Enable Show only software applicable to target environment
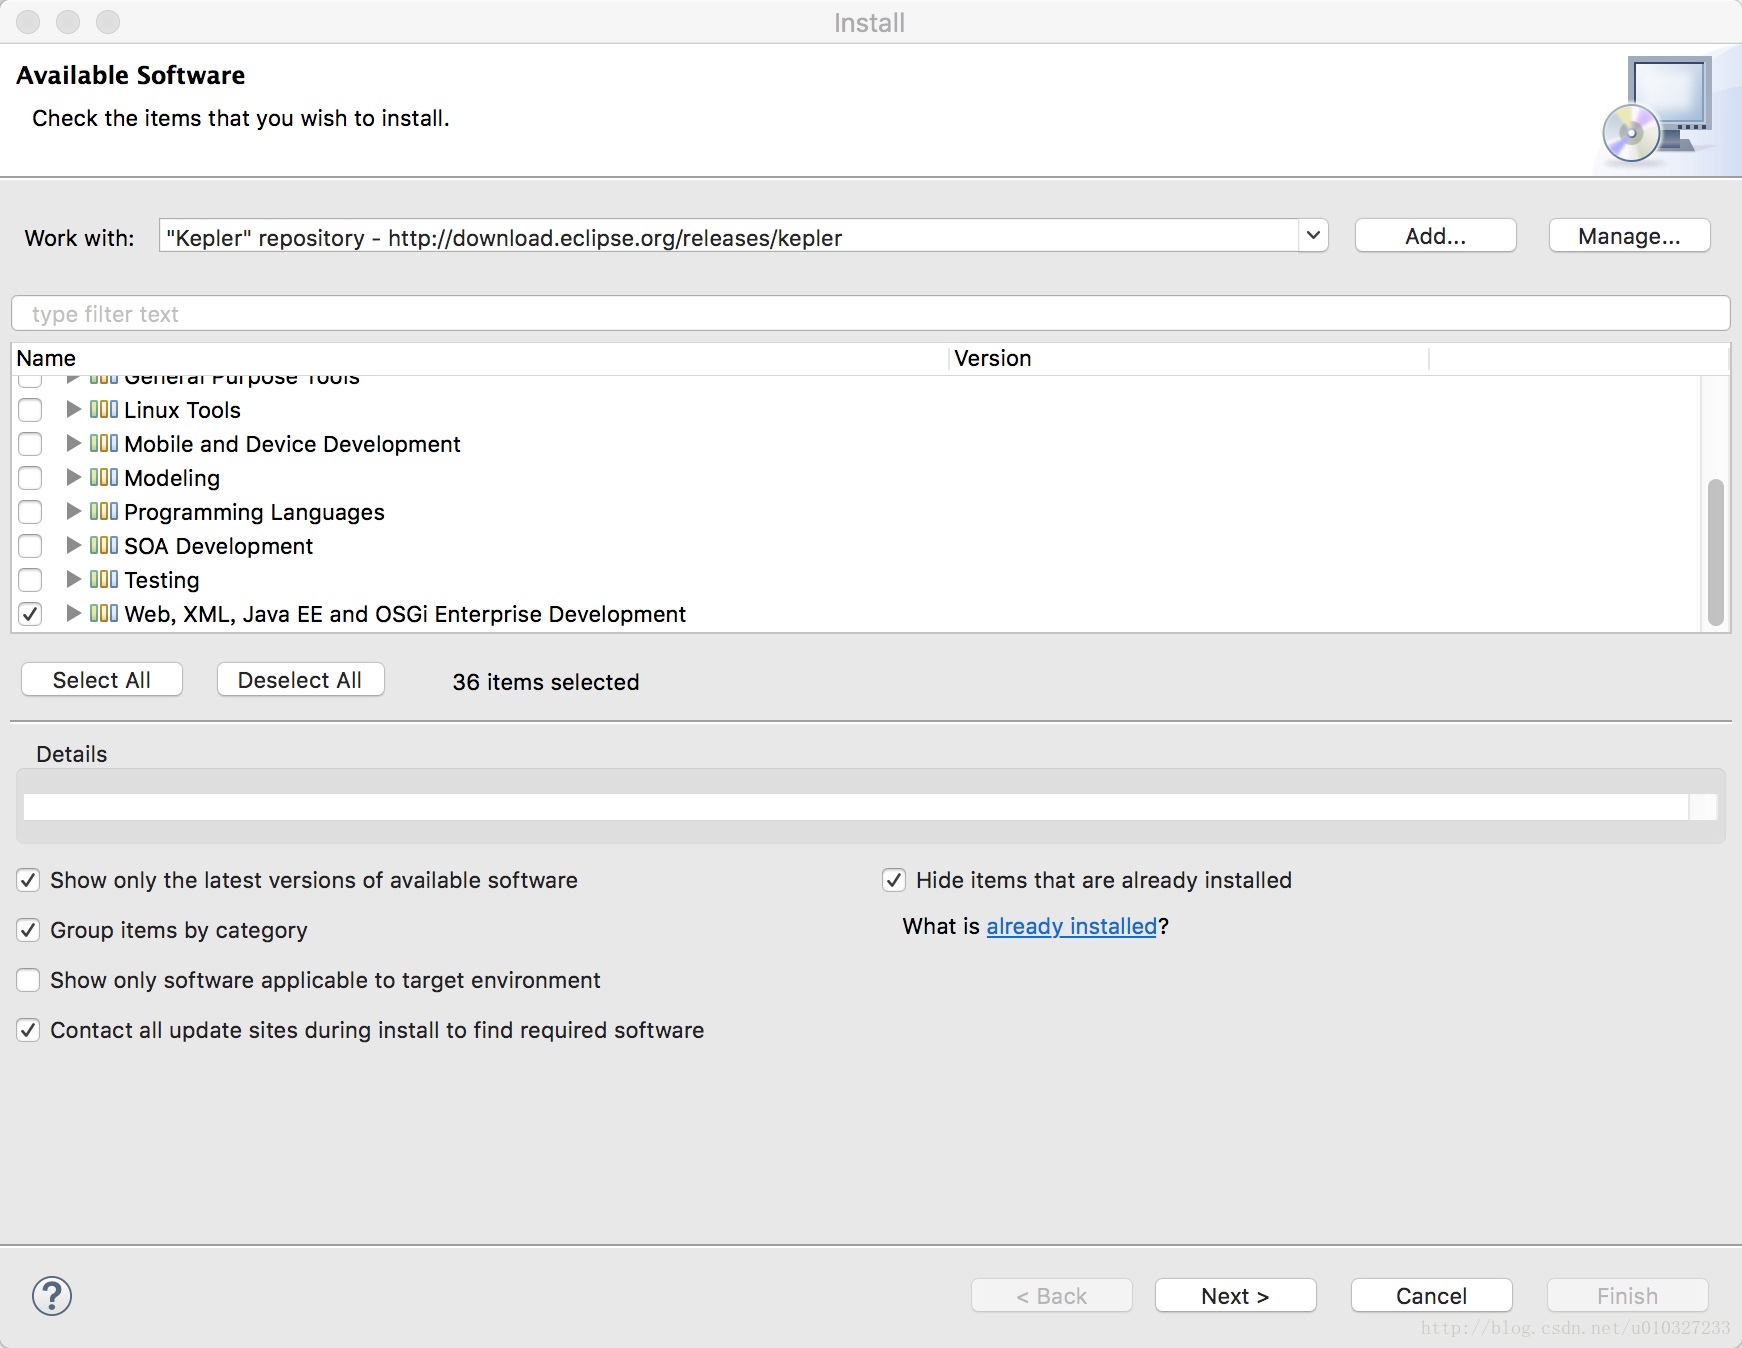 click(28, 980)
